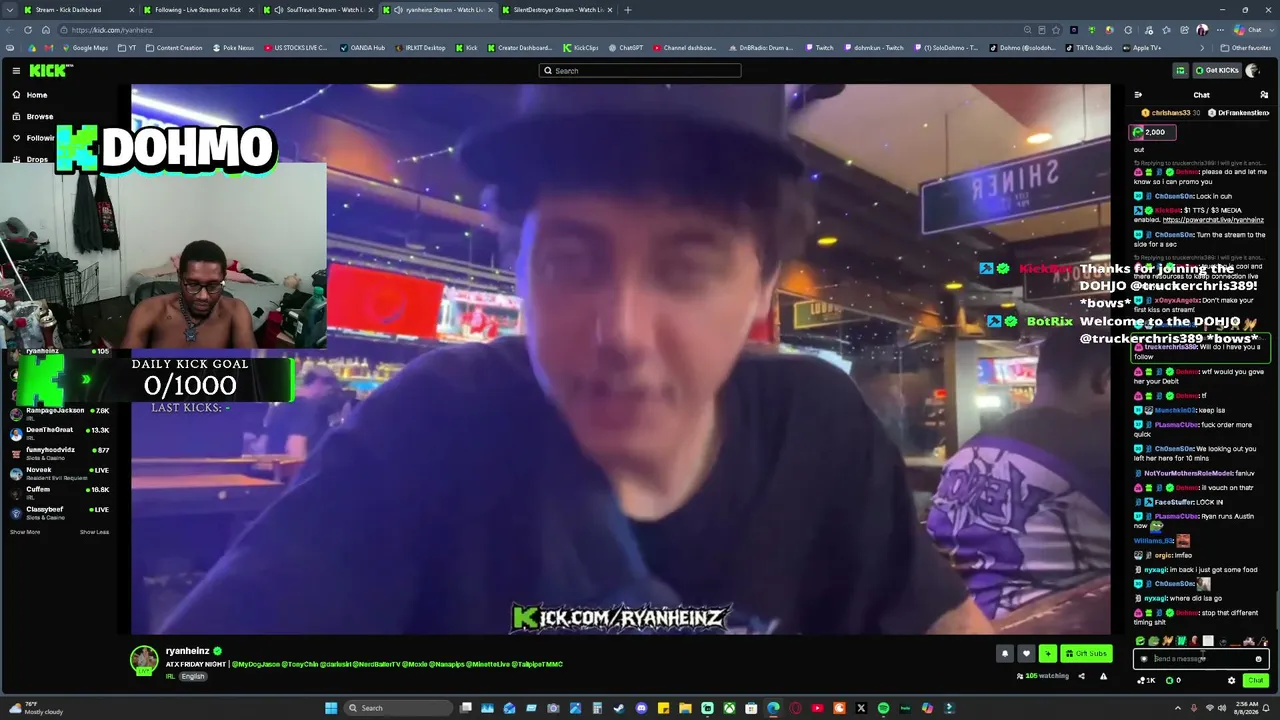Viewport: 1280px width, 720px height.
Task: Open funnyhoodvidz channel in the sidebar
Action: click(60, 453)
